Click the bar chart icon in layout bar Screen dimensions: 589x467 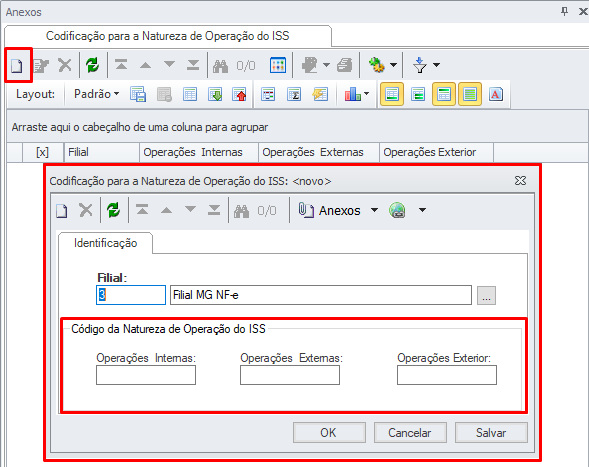point(352,94)
